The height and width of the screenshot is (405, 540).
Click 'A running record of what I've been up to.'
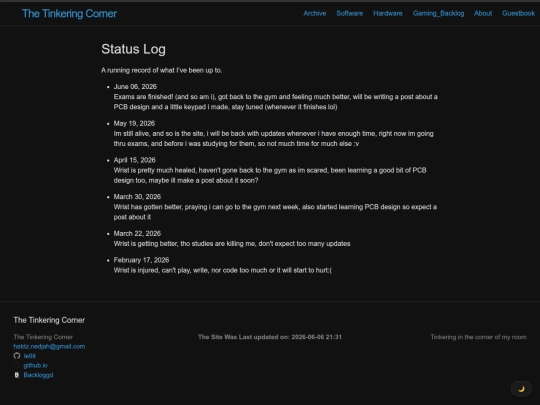162,70
